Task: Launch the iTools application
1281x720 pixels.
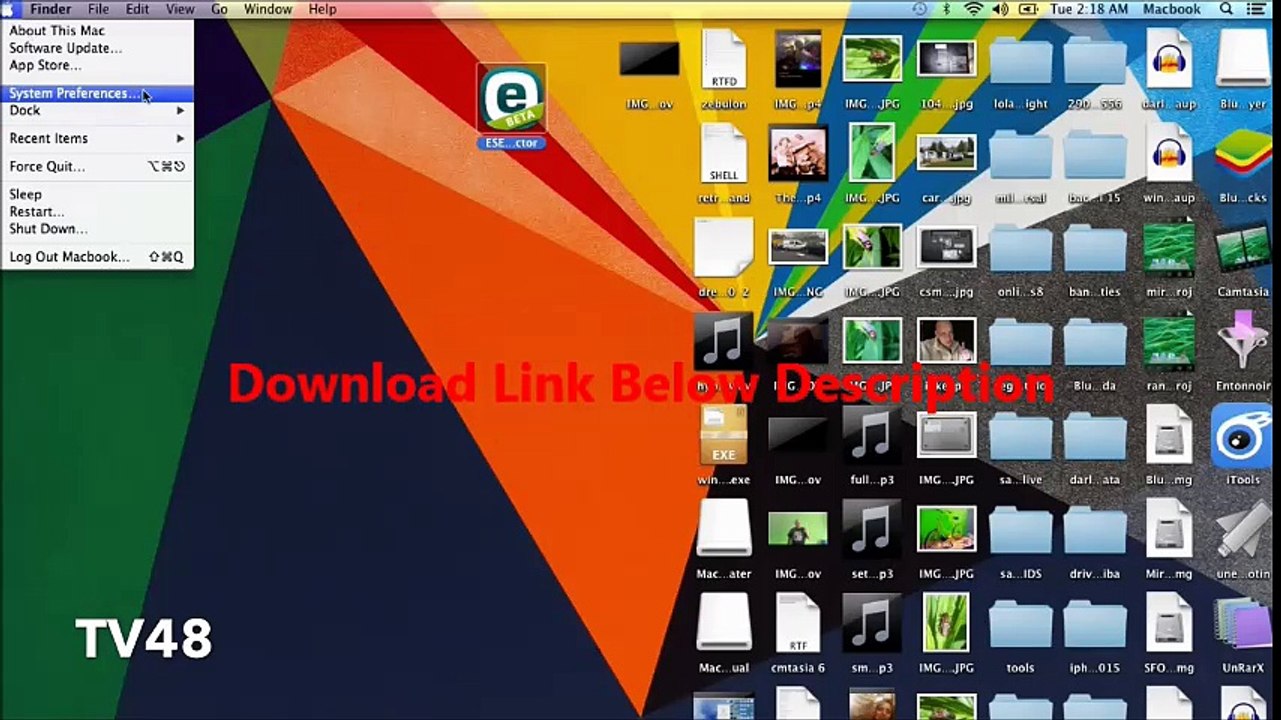Action: 1243,436
